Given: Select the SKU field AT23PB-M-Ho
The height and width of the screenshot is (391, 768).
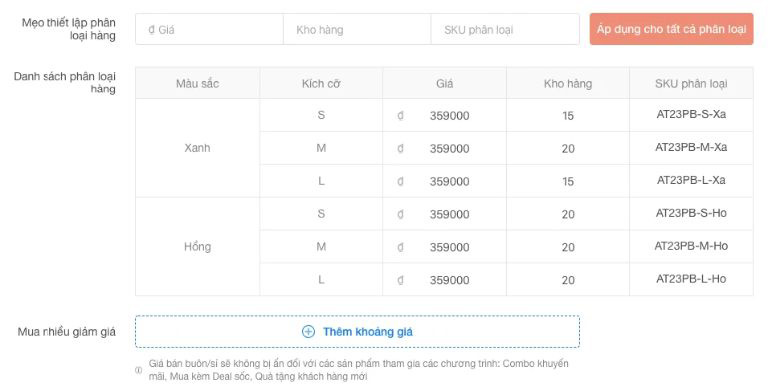Looking at the screenshot, I should tap(691, 246).
